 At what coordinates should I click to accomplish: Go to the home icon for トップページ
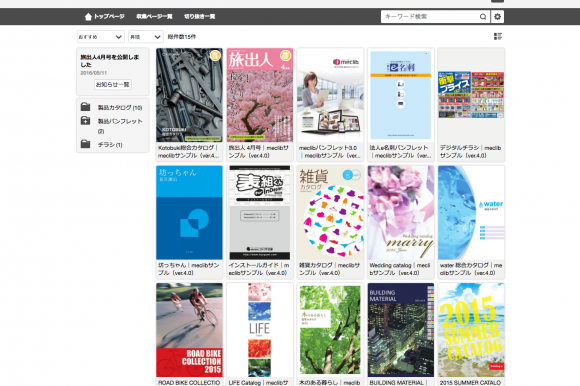88,17
